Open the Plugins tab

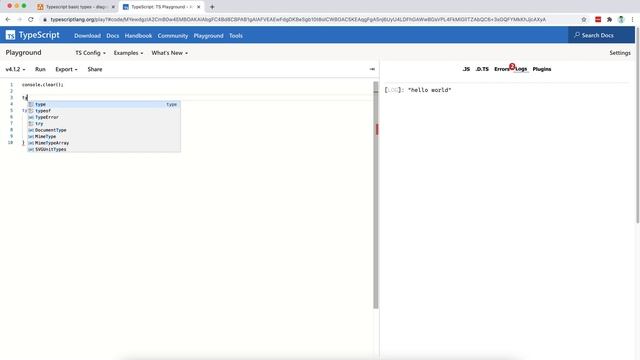(542, 69)
